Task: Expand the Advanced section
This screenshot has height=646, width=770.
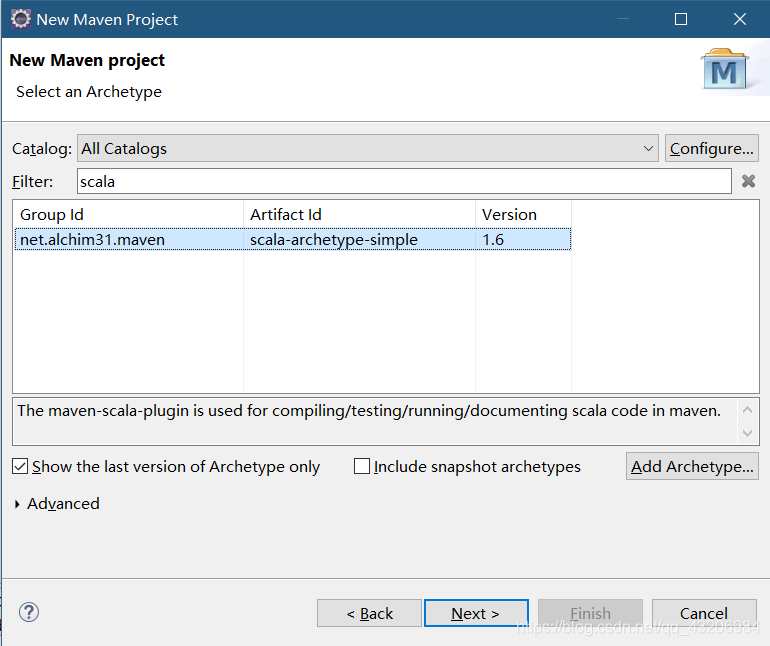Action: coord(17,504)
